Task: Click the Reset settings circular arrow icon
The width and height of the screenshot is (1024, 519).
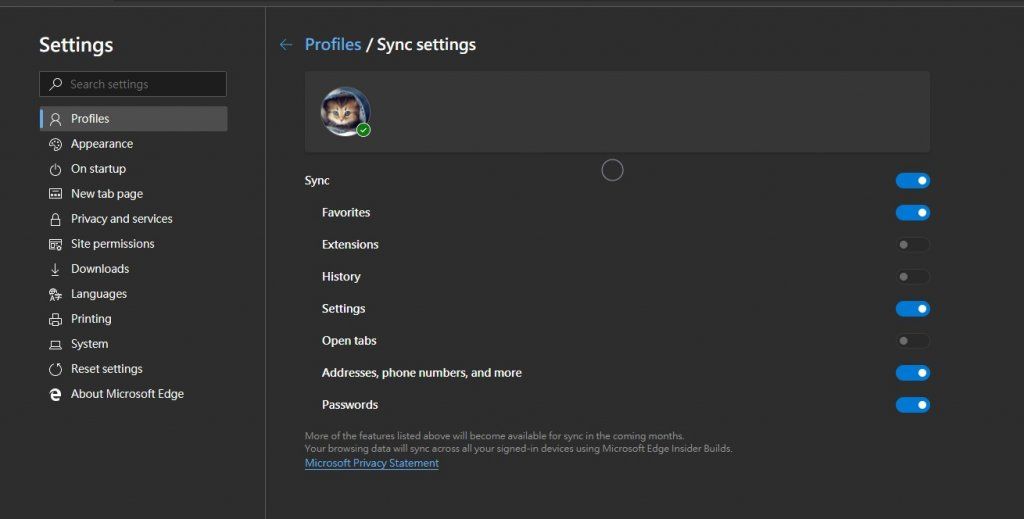Action: [56, 370]
